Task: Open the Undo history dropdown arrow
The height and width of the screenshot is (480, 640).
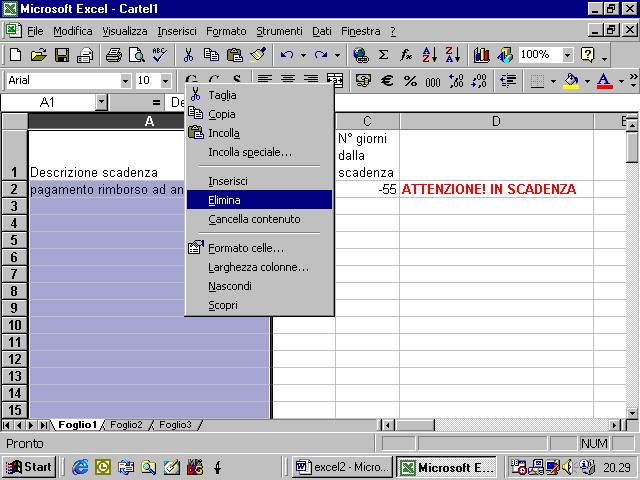Action: (303, 55)
